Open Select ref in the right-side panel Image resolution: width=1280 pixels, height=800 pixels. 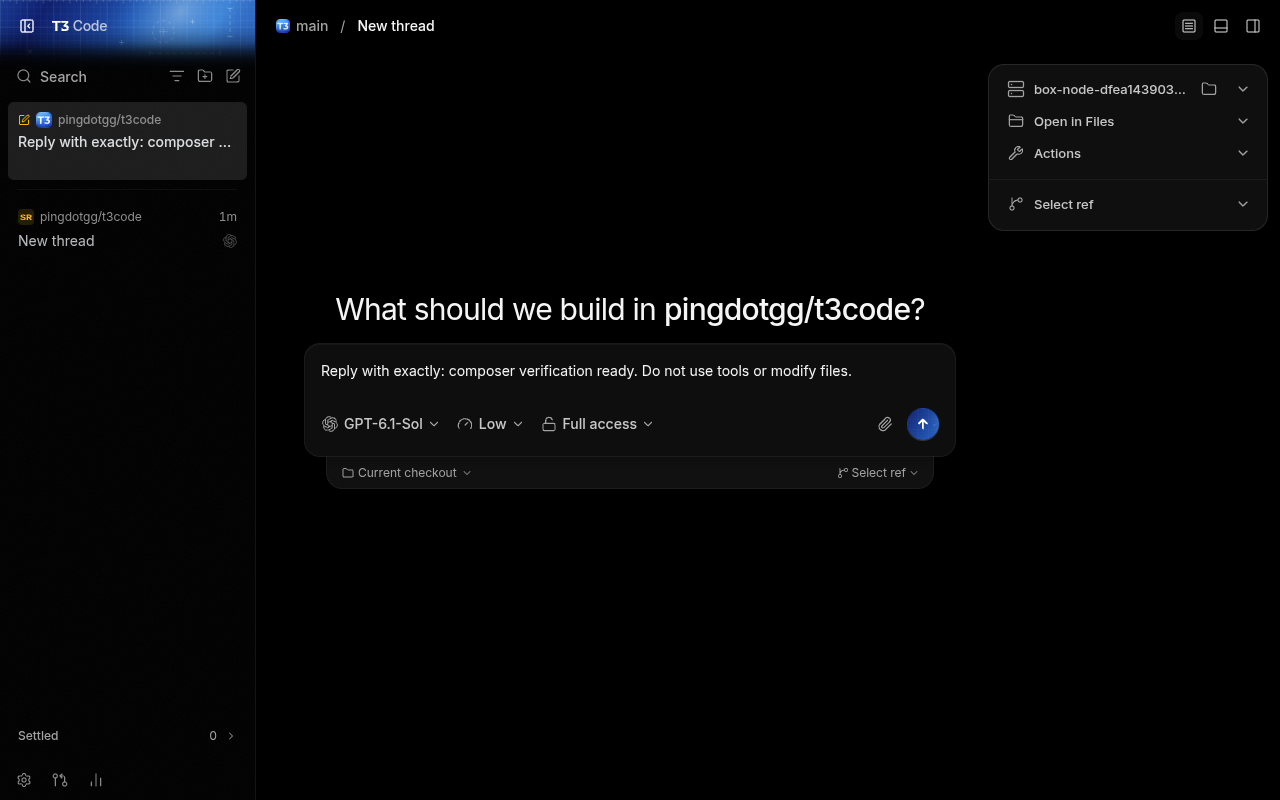1128,204
